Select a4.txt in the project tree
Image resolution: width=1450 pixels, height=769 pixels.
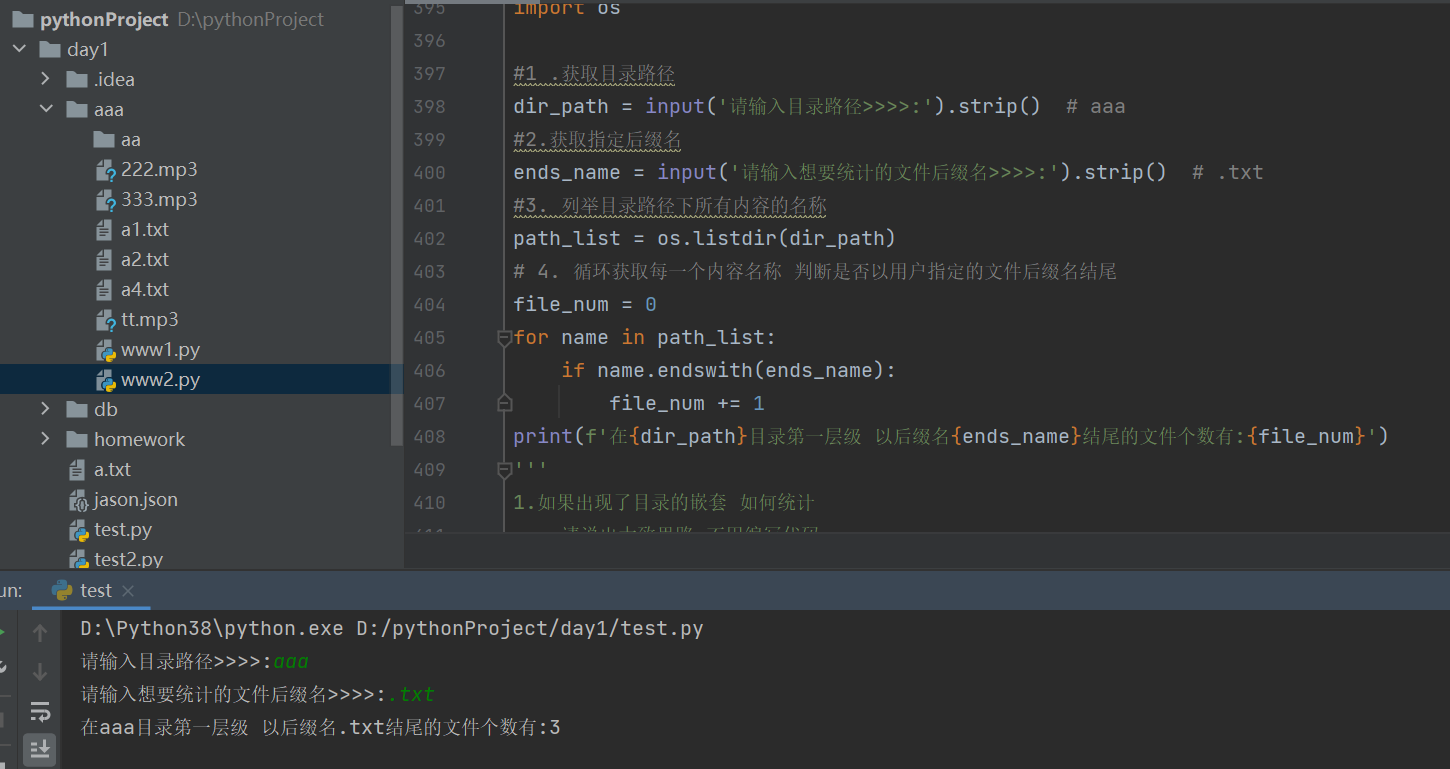145,290
